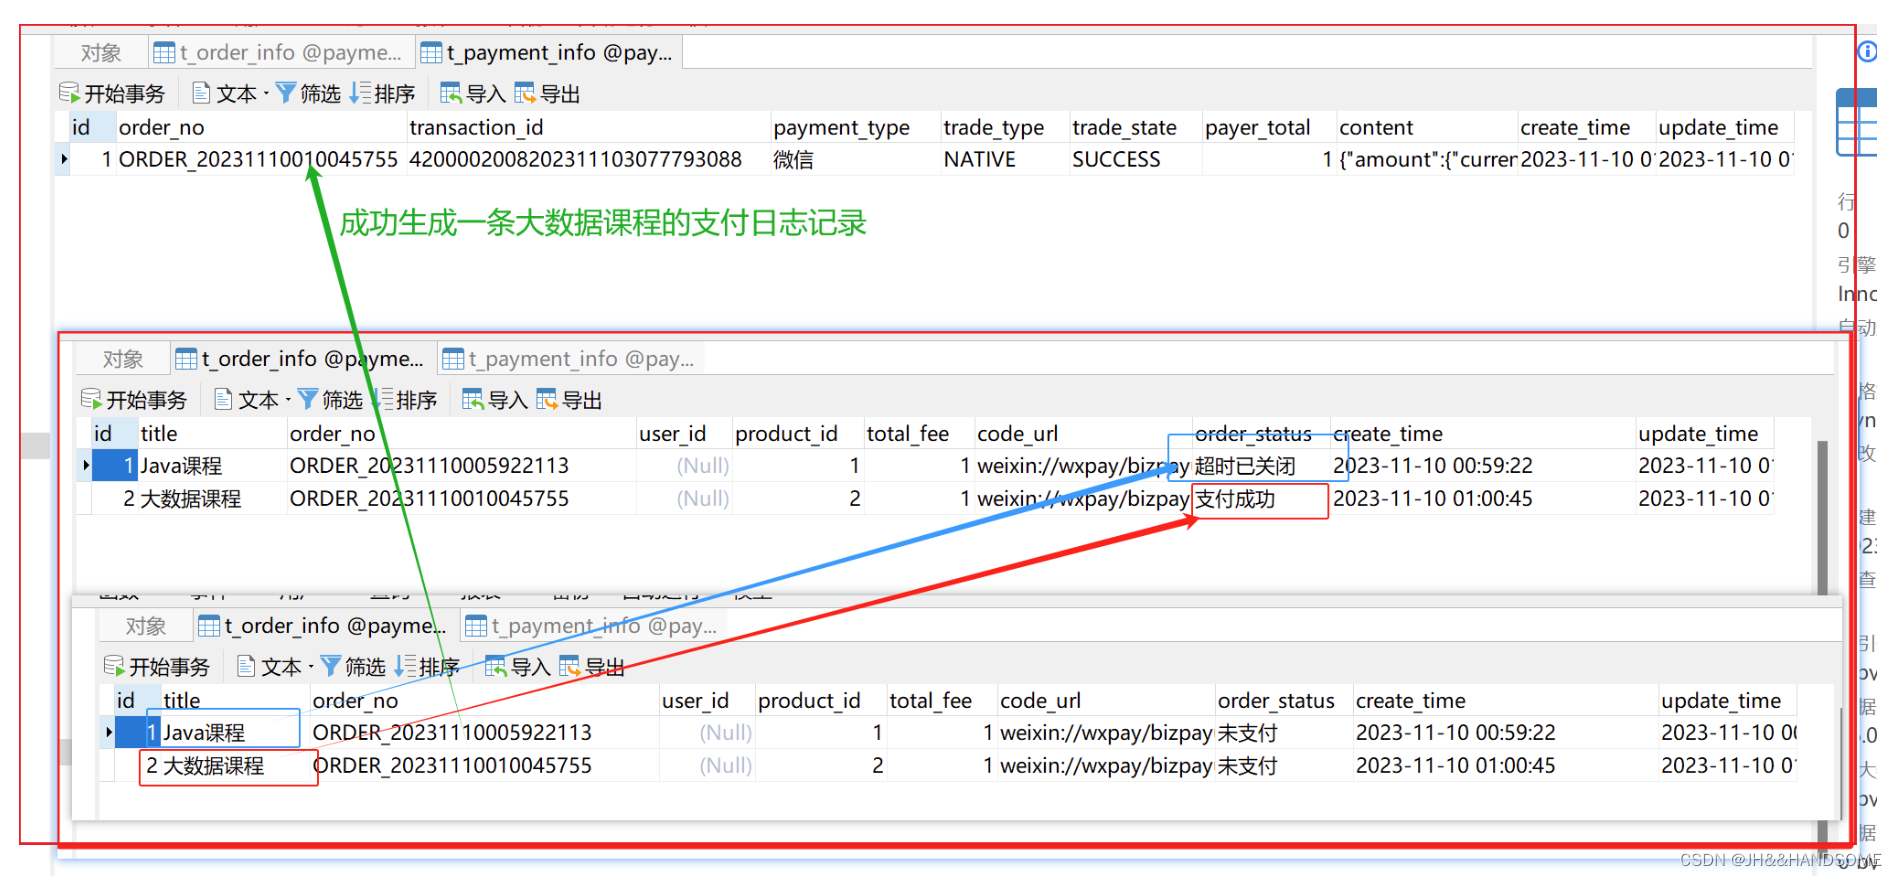Viewport: 1897px width, 876px height.
Task: Select 未支付 status in the bottom Java课程 row
Action: [x=1283, y=732]
